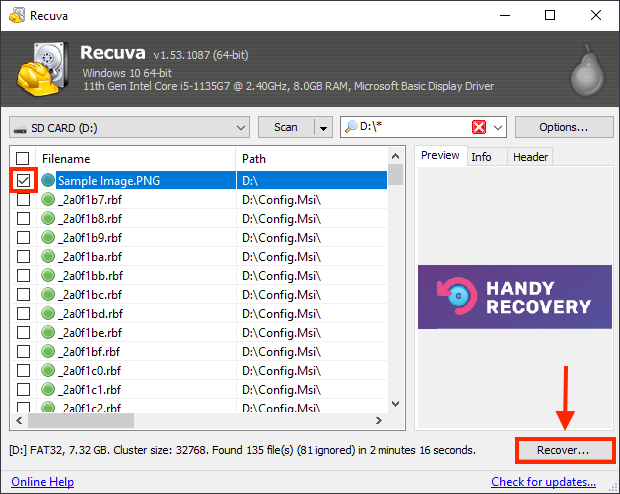Viewport: 620px width, 494px height.
Task: Click the green state icon of _2a0f1ba.rbf
Action: click(48, 256)
